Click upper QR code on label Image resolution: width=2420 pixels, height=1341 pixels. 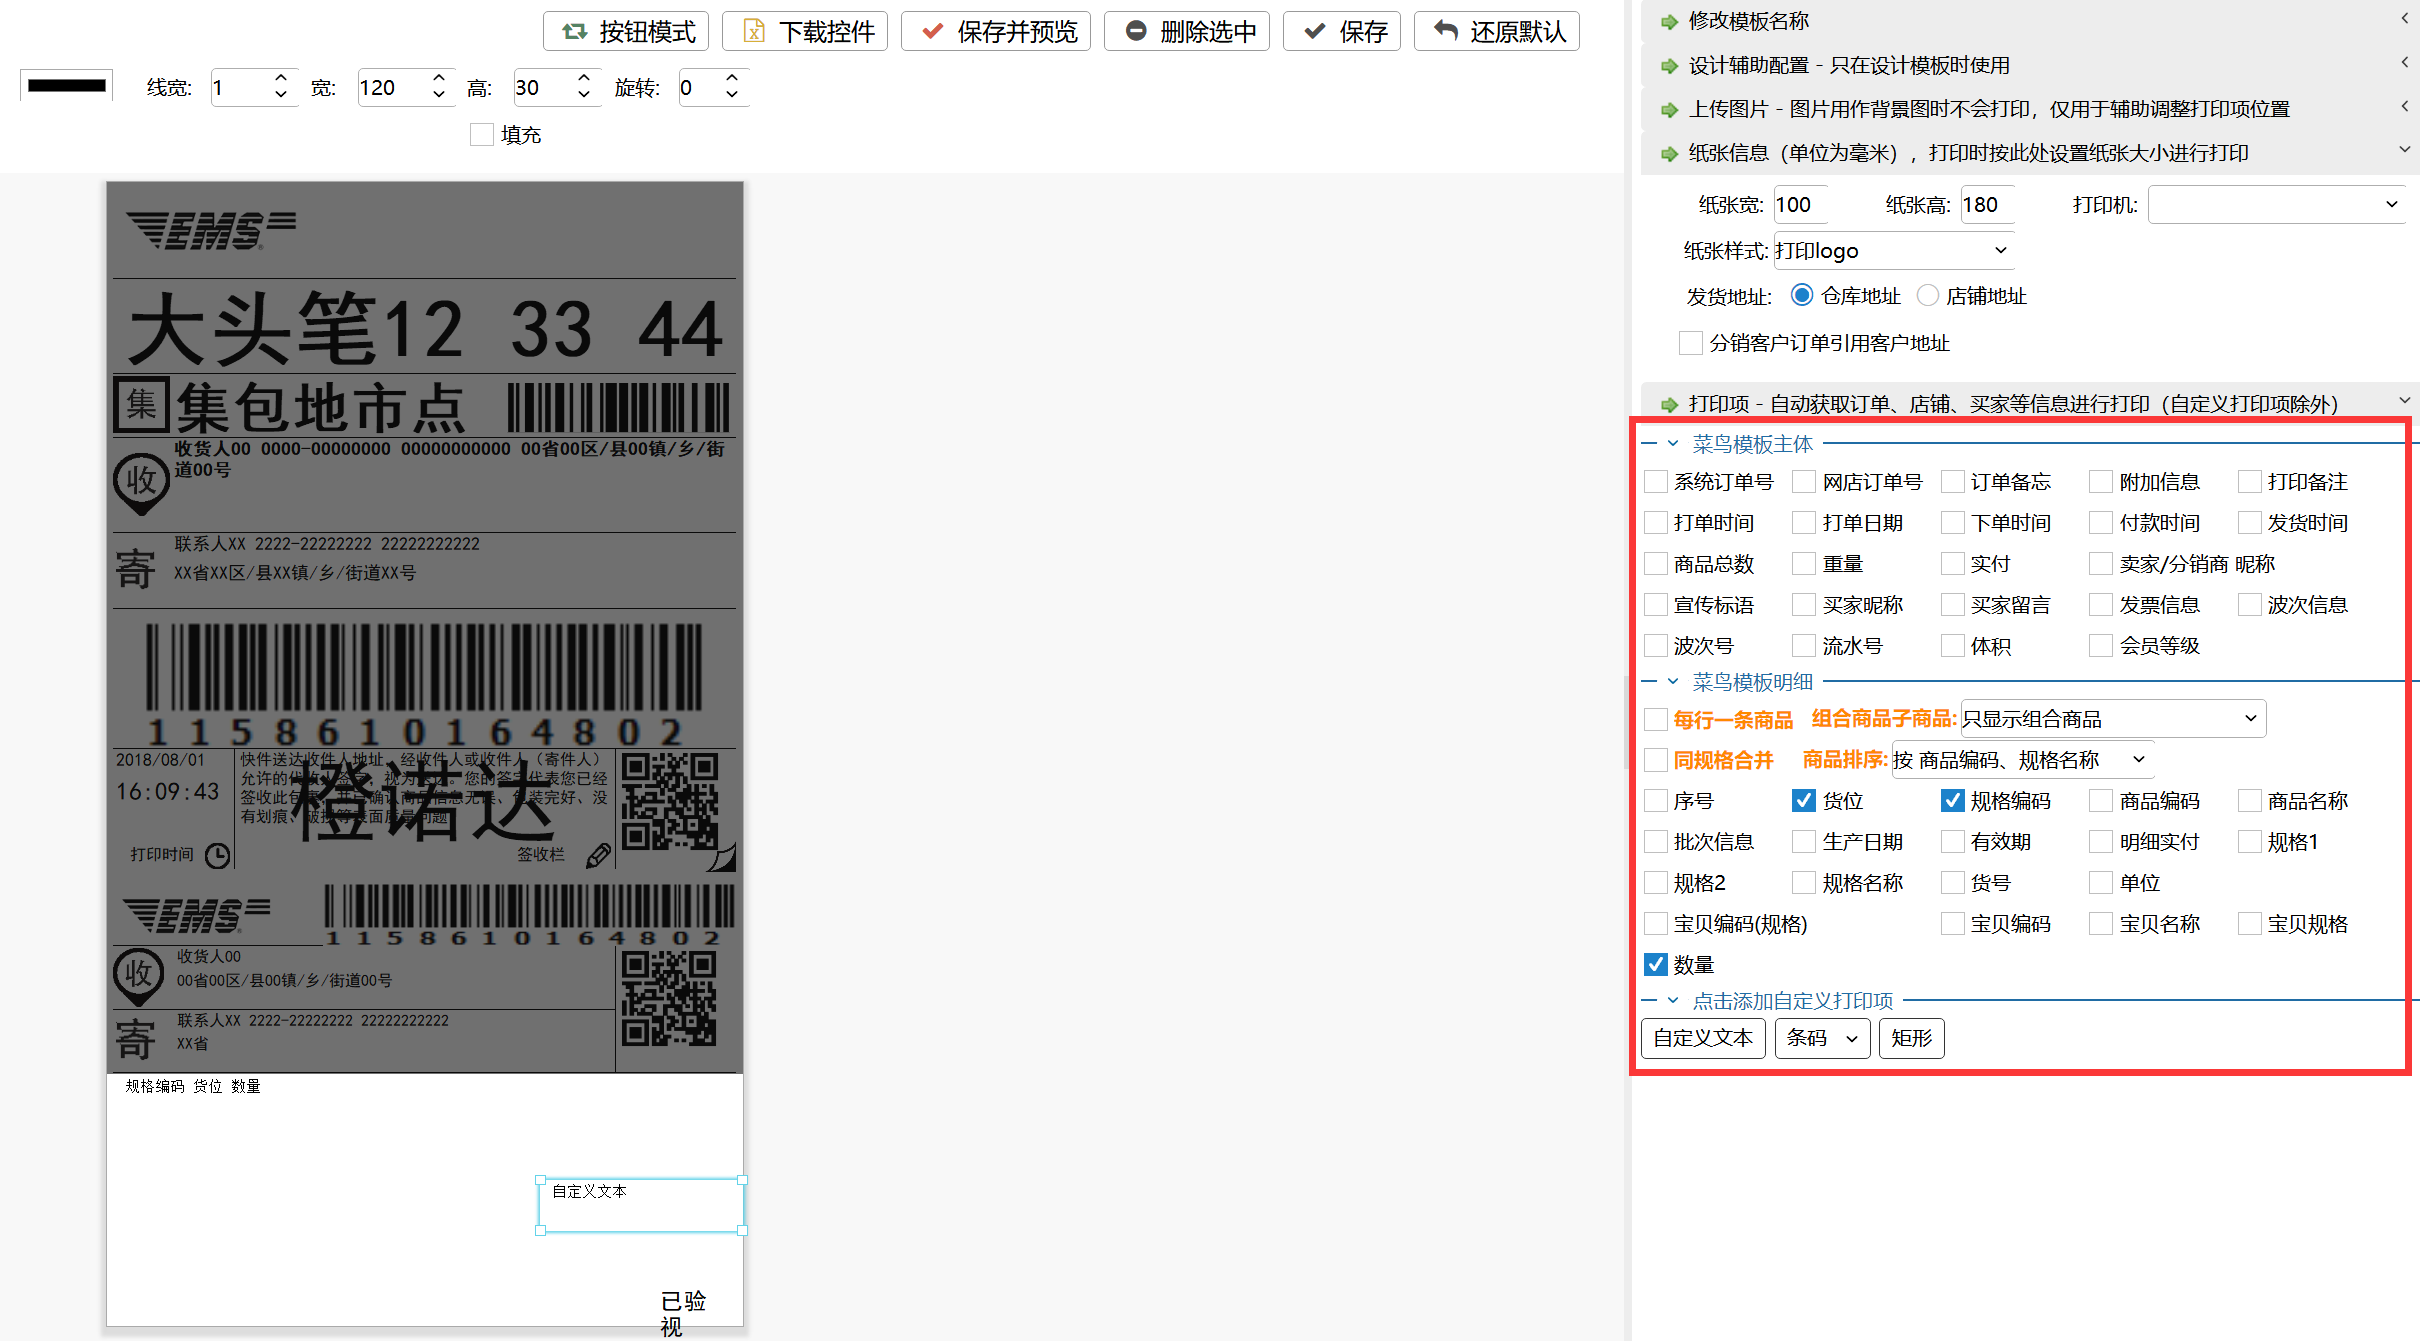pyautogui.click(x=670, y=802)
